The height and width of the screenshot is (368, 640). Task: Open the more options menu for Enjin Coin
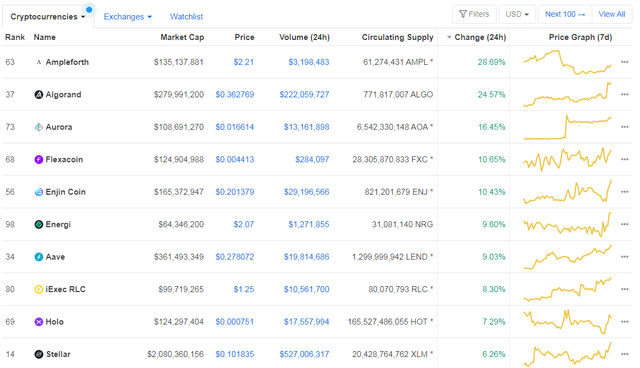[624, 192]
